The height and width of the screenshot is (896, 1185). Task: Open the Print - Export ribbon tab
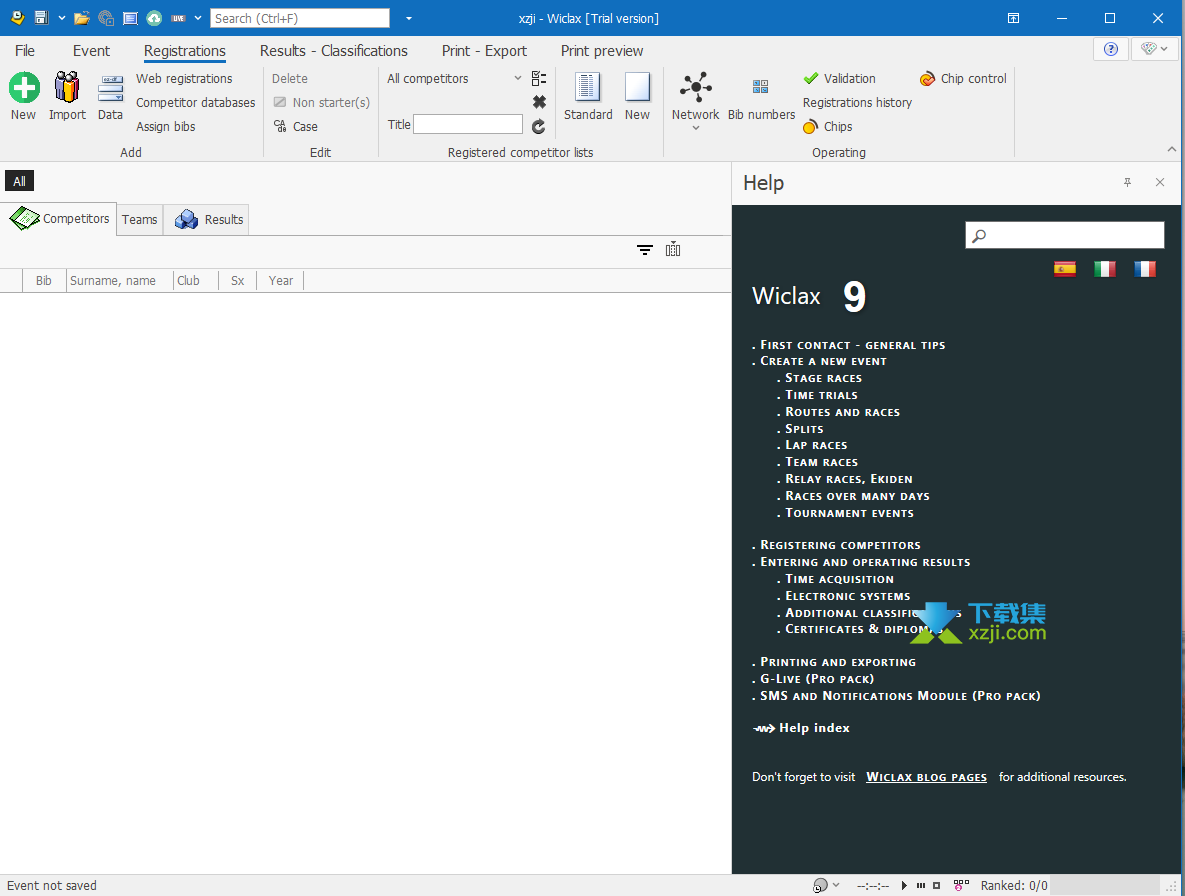pos(484,51)
